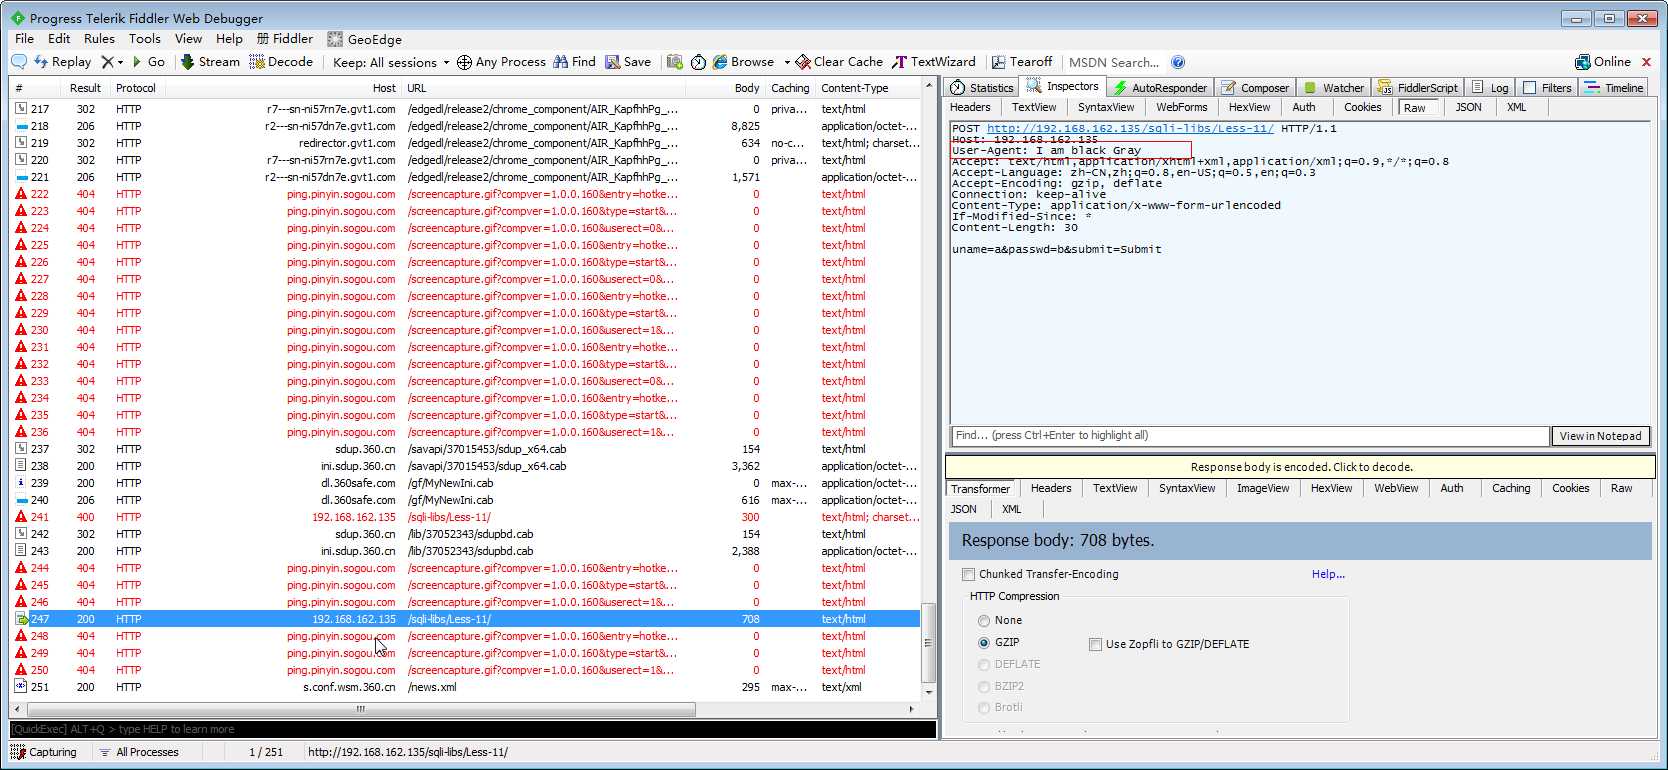The width and height of the screenshot is (1668, 770).
Task: Select the GZIP compression radio button
Action: tap(984, 643)
